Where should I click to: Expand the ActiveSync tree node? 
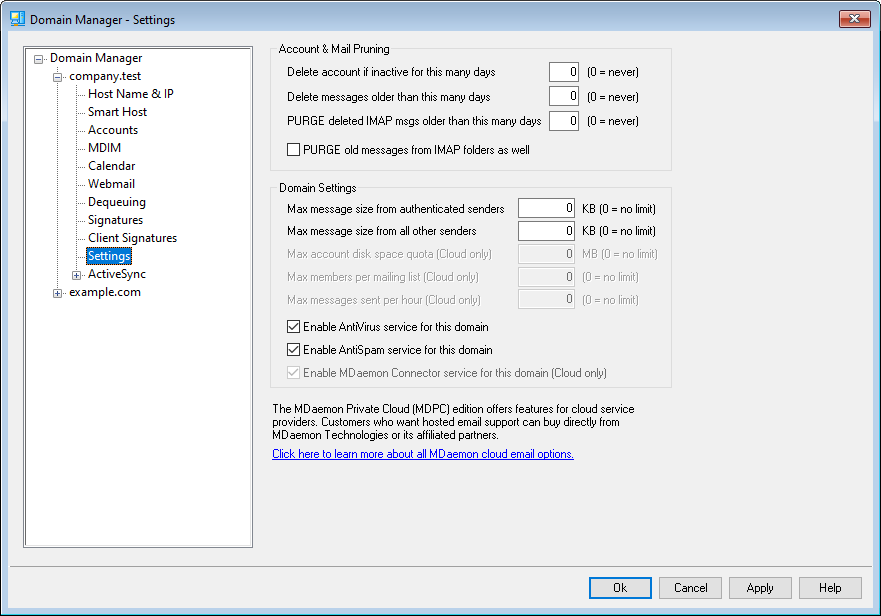(x=77, y=274)
